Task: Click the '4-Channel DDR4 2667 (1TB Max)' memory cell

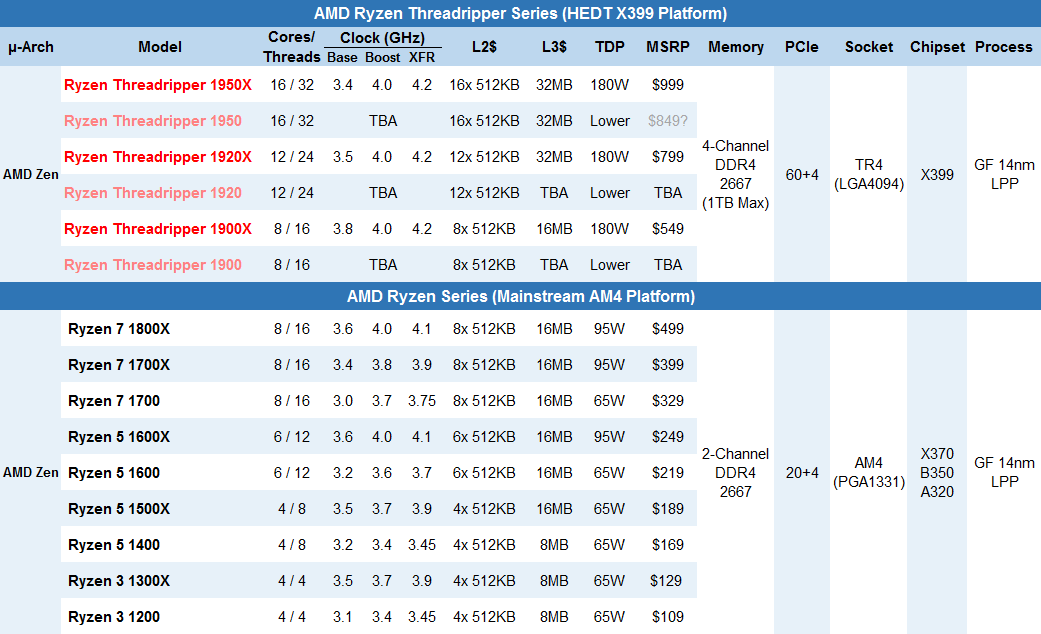Action: (x=736, y=175)
